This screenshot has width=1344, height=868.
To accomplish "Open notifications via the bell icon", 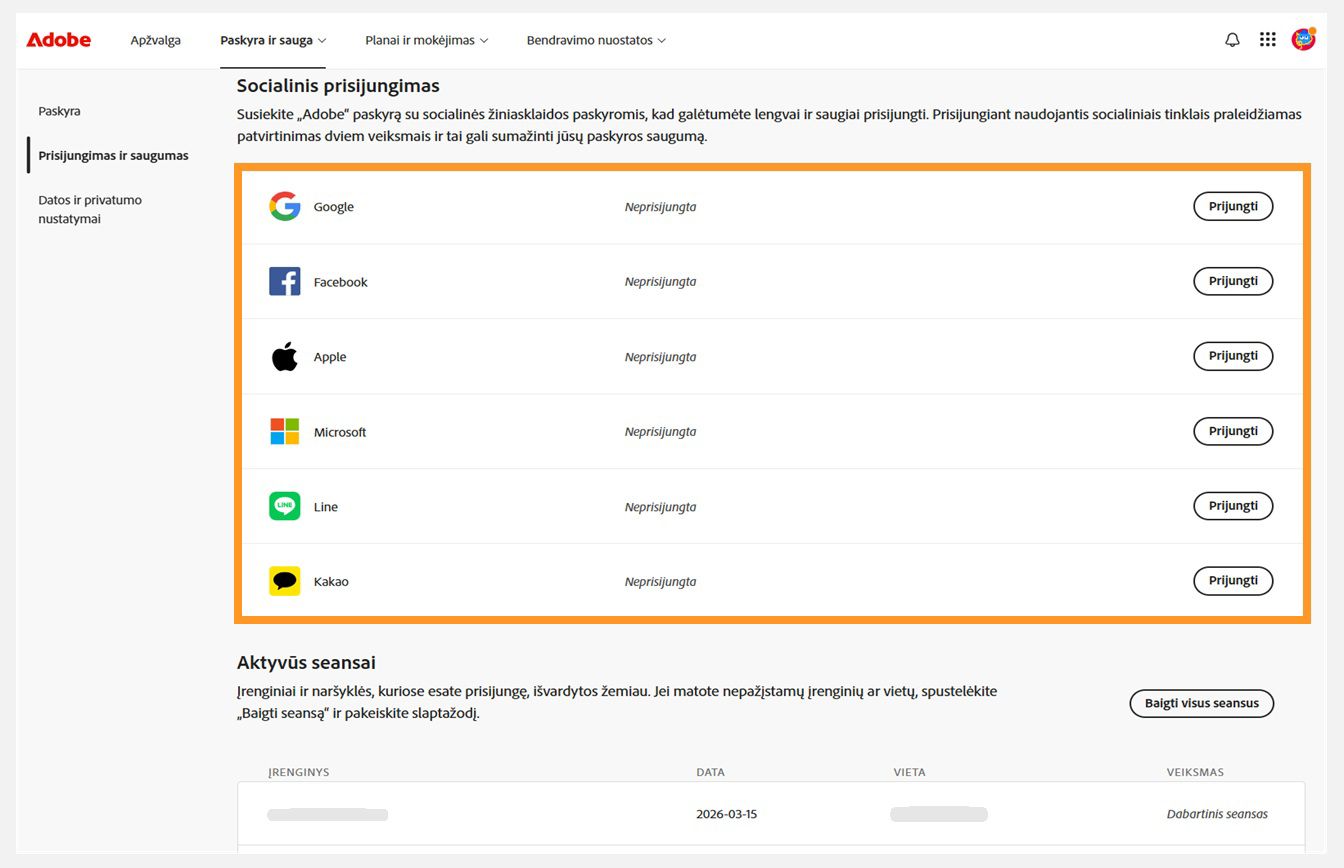I will click(x=1232, y=39).
